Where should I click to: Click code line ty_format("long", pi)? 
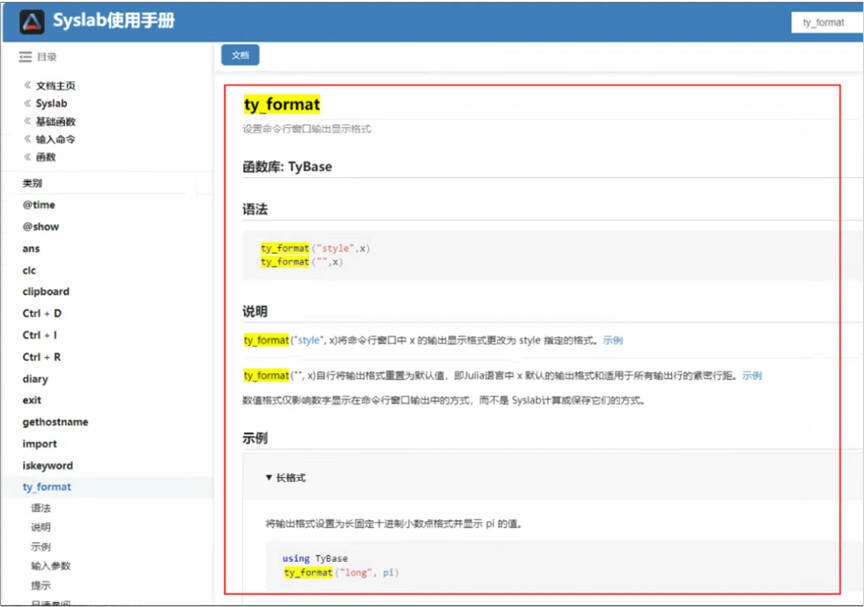click(x=341, y=573)
